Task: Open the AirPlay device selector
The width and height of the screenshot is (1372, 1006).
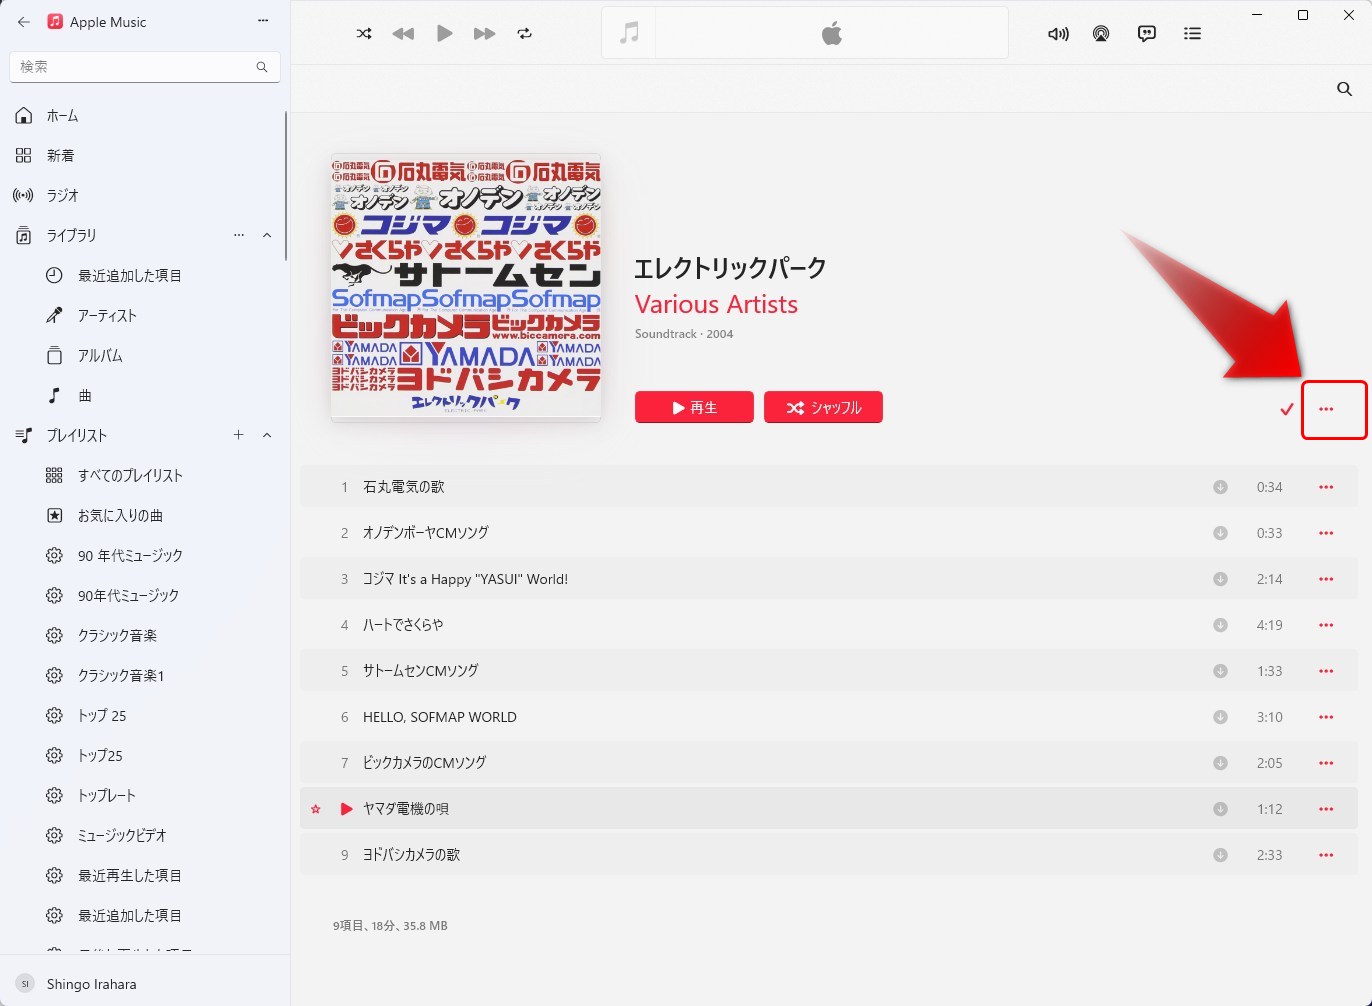Action: click(1101, 33)
